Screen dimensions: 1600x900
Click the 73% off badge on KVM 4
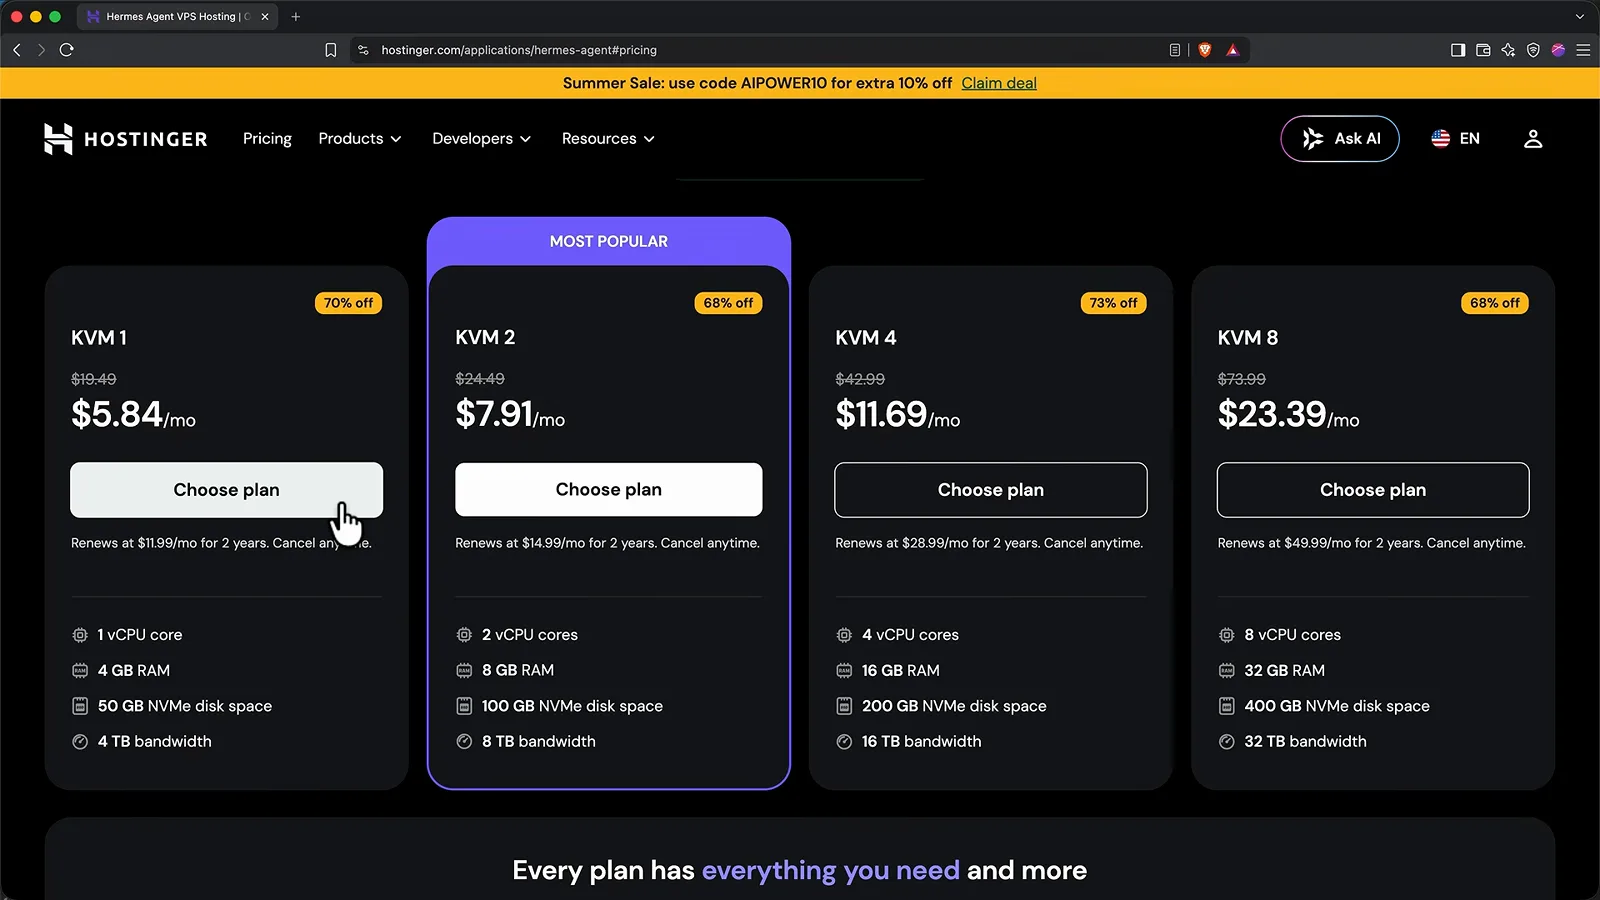1113,303
